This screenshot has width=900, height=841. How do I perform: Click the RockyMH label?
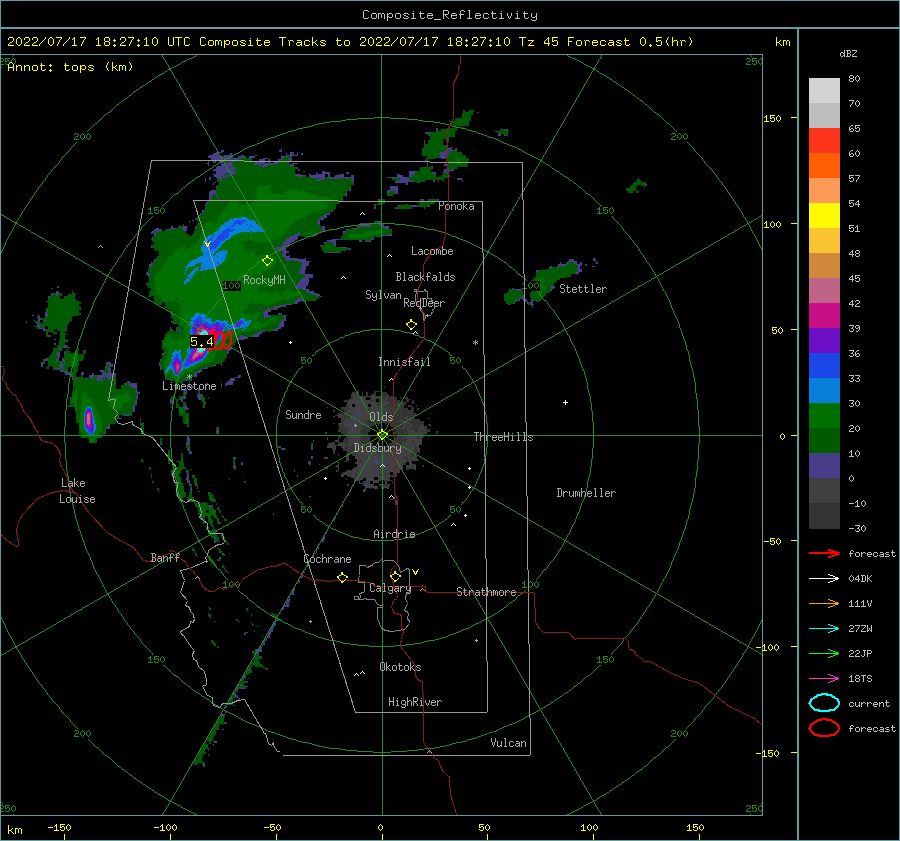click(264, 280)
